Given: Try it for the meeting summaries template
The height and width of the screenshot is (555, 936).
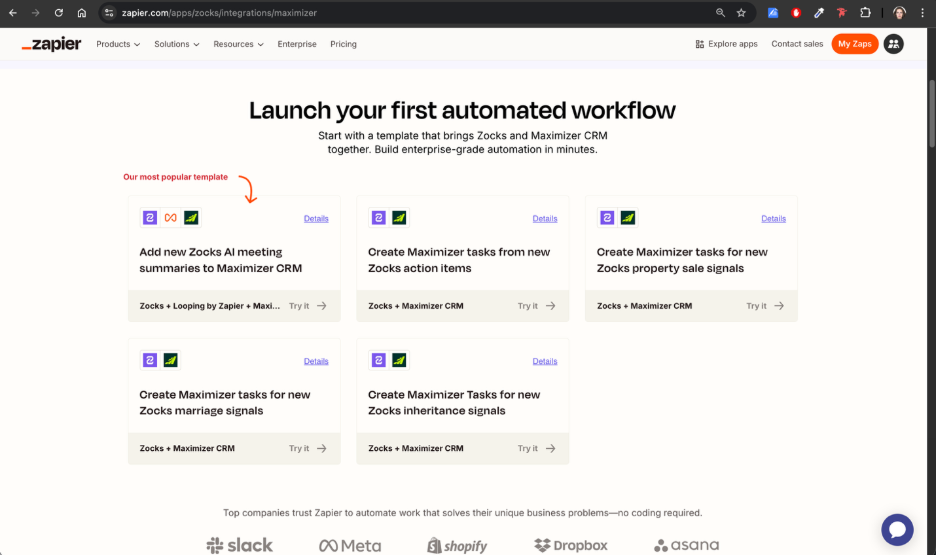Looking at the screenshot, I should coord(307,306).
